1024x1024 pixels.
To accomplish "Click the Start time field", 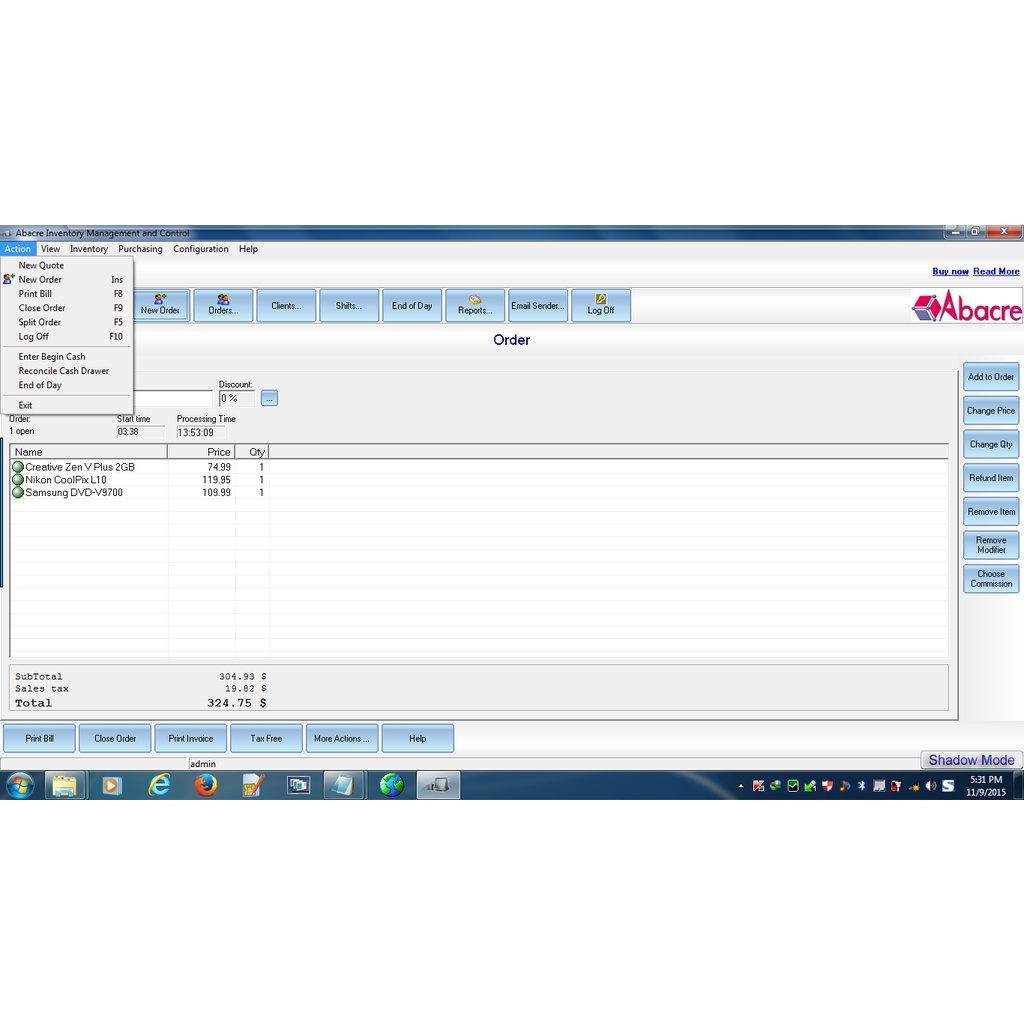I will pos(140,432).
